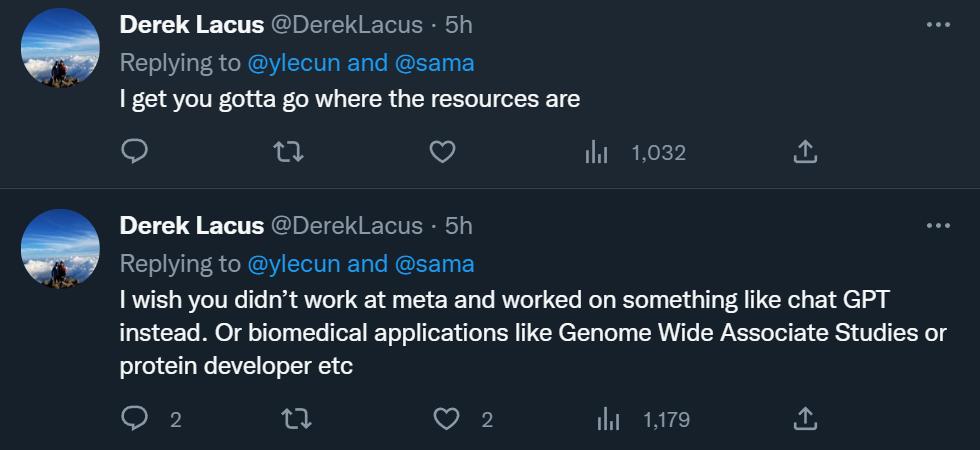This screenshot has height=450, width=980.
Task: Reply to the 'resources are' tweet
Action: coord(135,152)
